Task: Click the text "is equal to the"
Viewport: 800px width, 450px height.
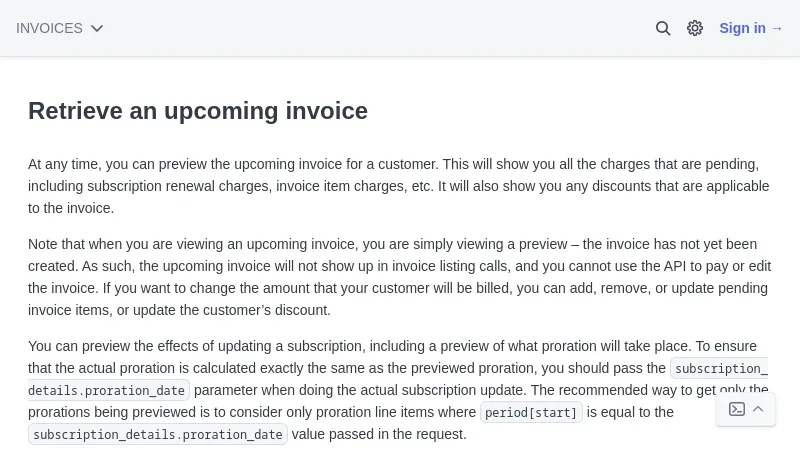Action: pyautogui.click(x=630, y=412)
